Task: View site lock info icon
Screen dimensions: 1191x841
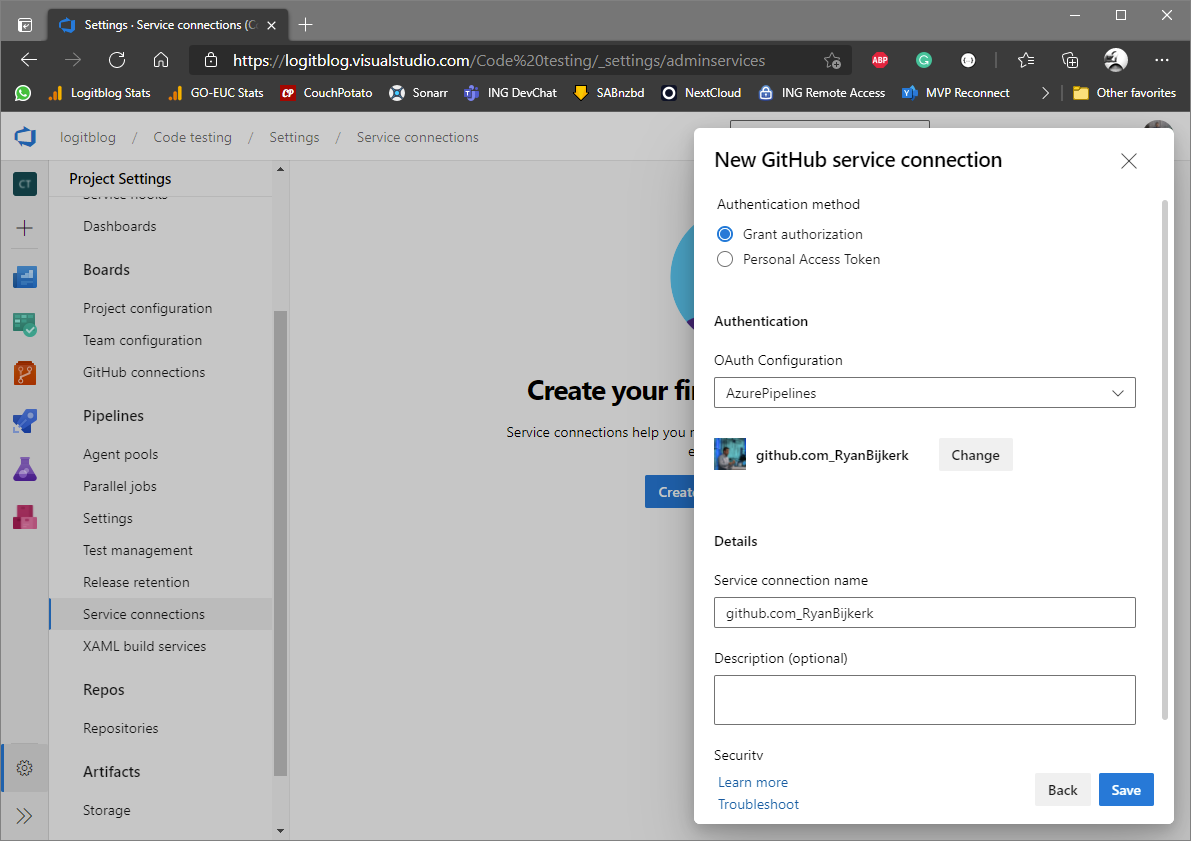Action: coord(211,60)
